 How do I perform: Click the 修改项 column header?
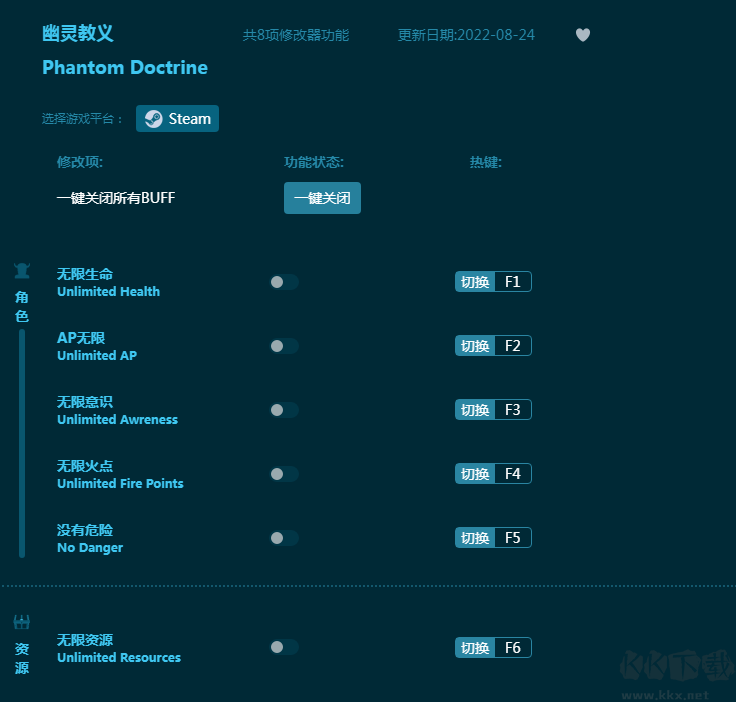pos(80,162)
